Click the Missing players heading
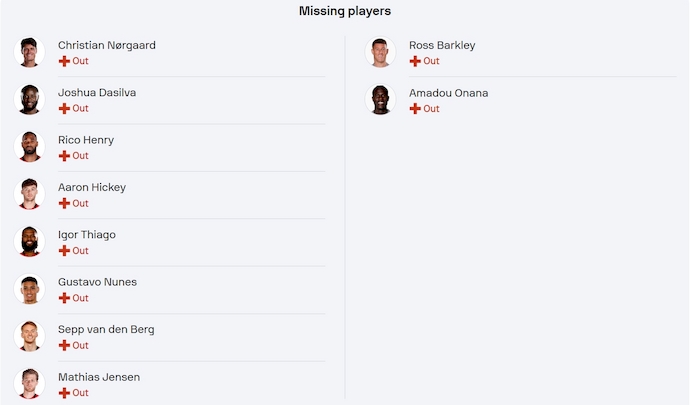The height and width of the screenshot is (405, 690). [345, 11]
